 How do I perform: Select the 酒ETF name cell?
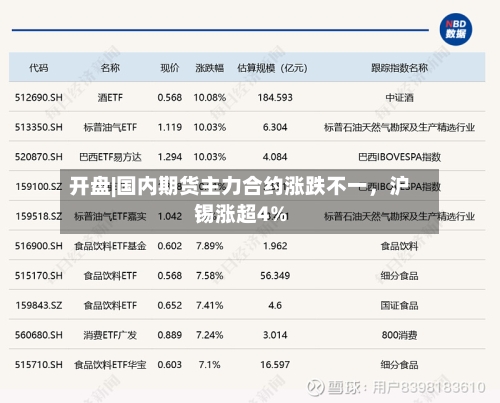(110, 98)
